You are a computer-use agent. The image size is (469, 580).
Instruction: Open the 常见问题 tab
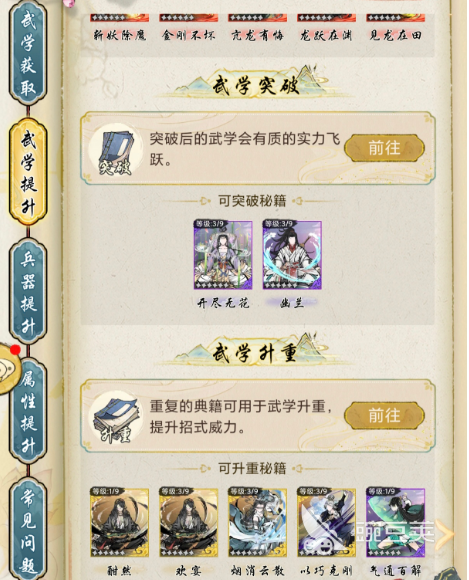28,529
